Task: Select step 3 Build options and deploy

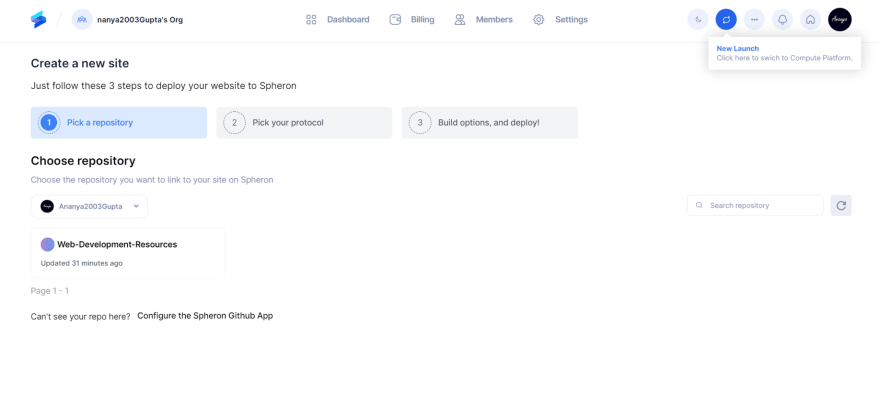Action: [x=489, y=122]
